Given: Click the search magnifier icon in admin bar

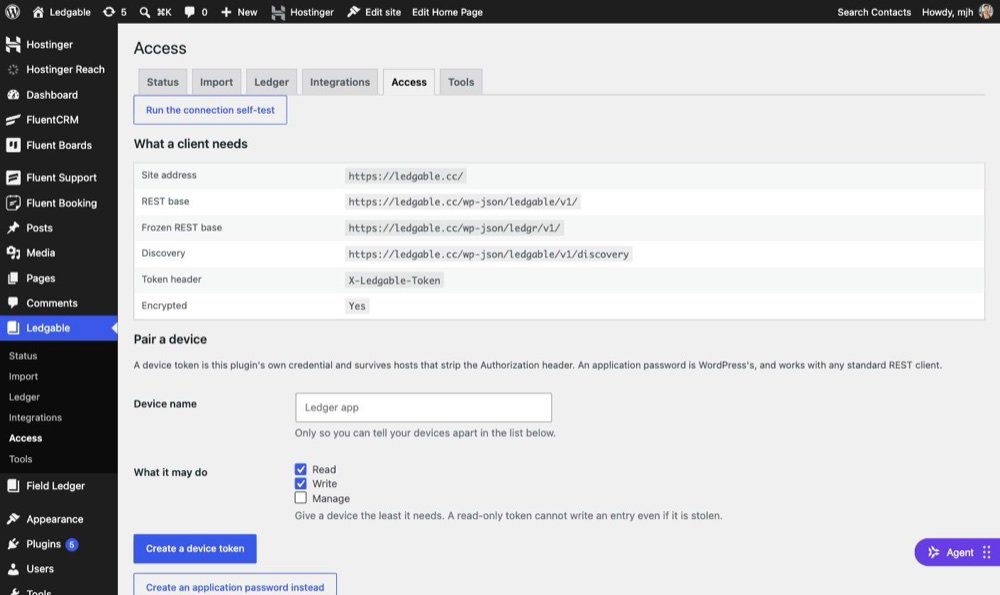Looking at the screenshot, I should [145, 11].
